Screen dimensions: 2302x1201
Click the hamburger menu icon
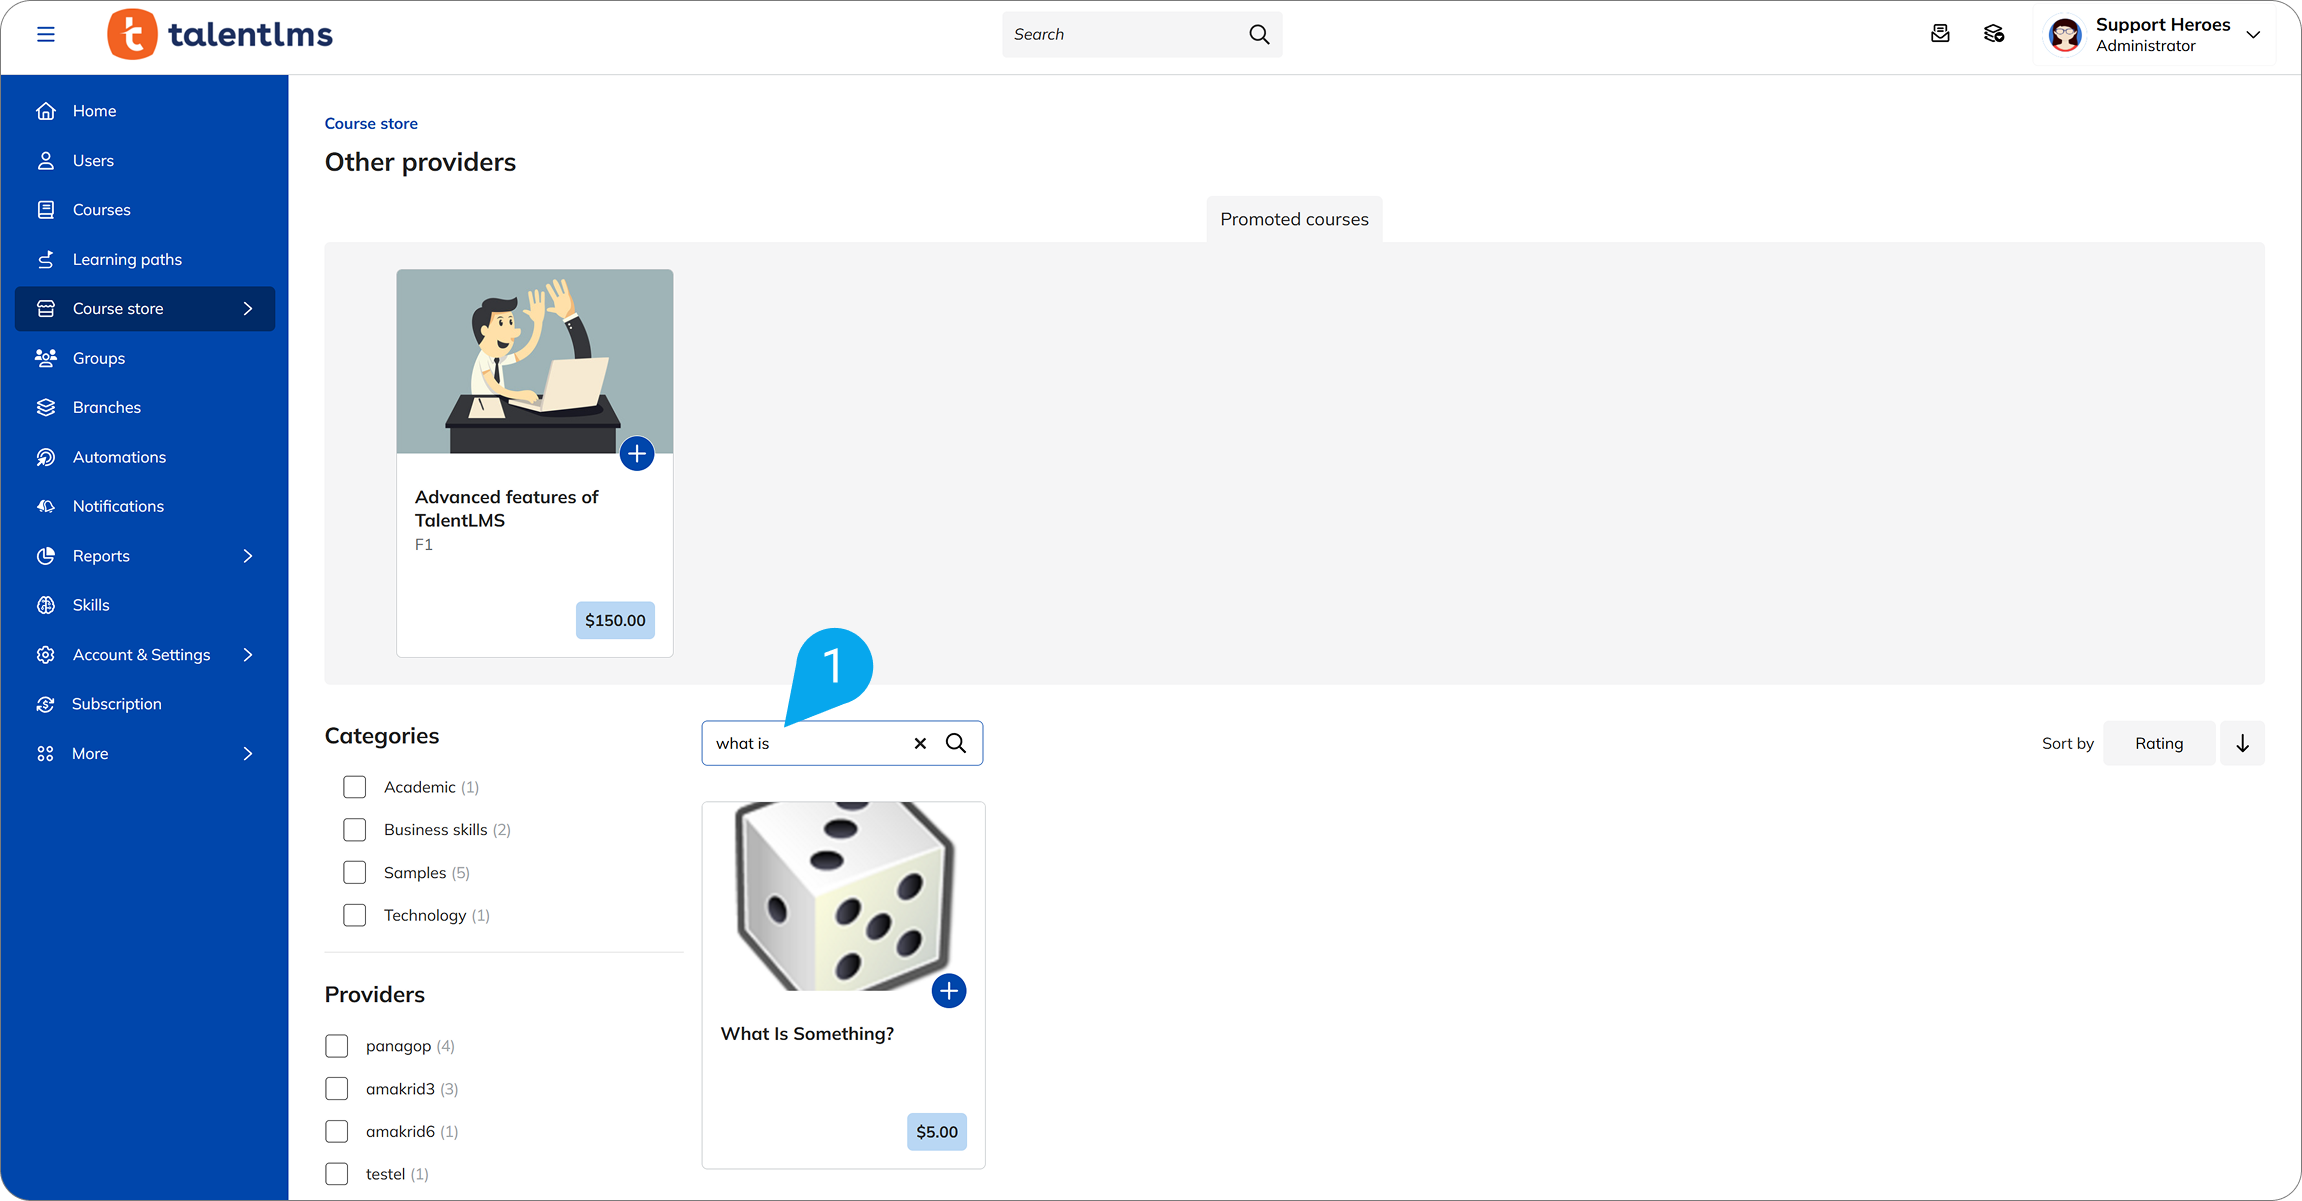click(x=46, y=35)
